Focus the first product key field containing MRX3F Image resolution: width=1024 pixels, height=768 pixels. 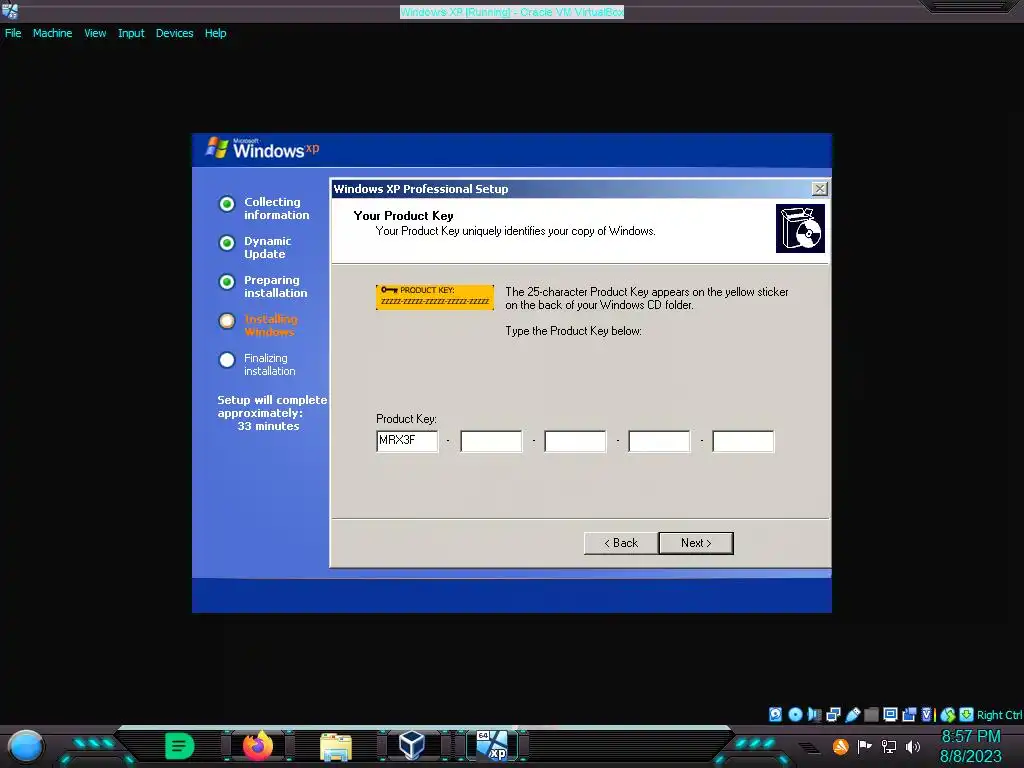pyautogui.click(x=407, y=441)
